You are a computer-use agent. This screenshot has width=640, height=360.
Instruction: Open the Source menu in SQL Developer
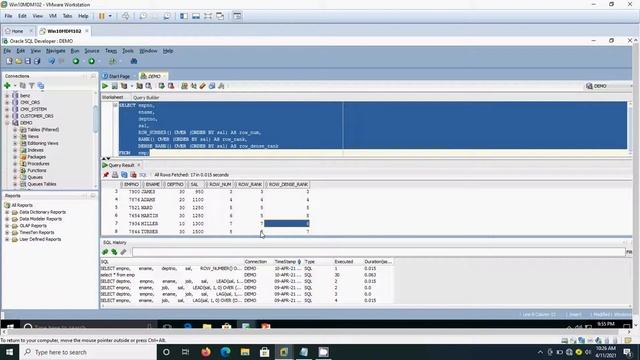coord(92,51)
